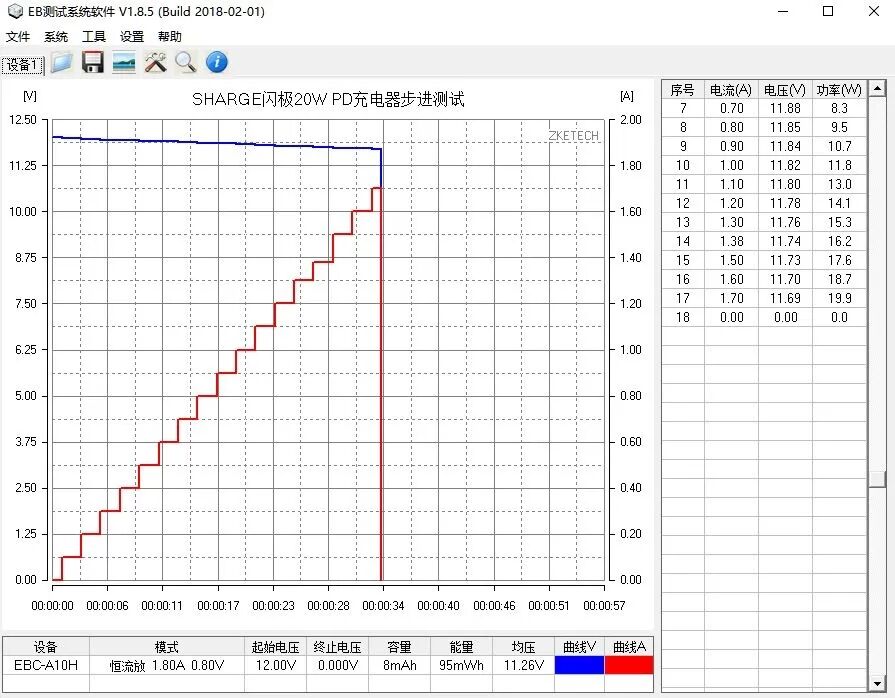Click the 0.000V end voltage cell

(x=337, y=665)
